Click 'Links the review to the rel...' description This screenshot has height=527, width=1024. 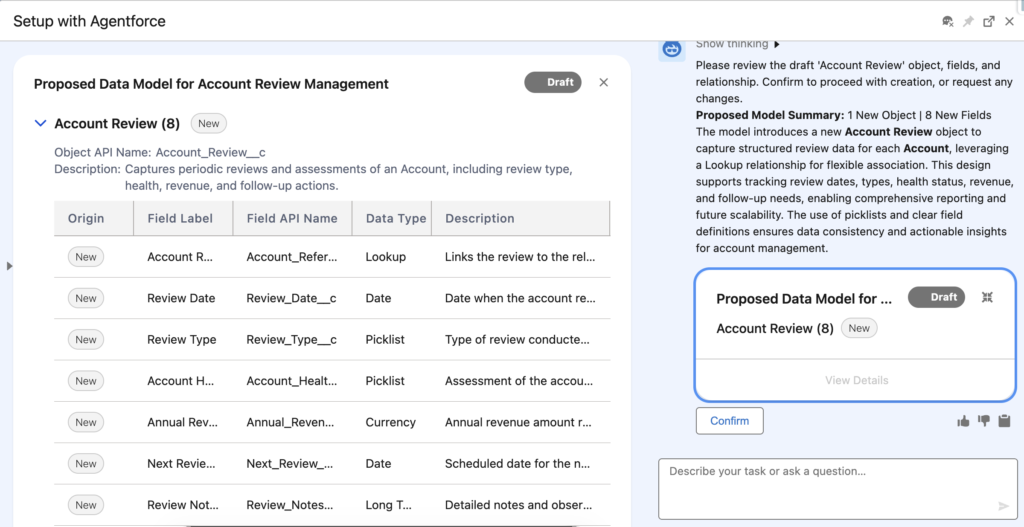coord(520,257)
